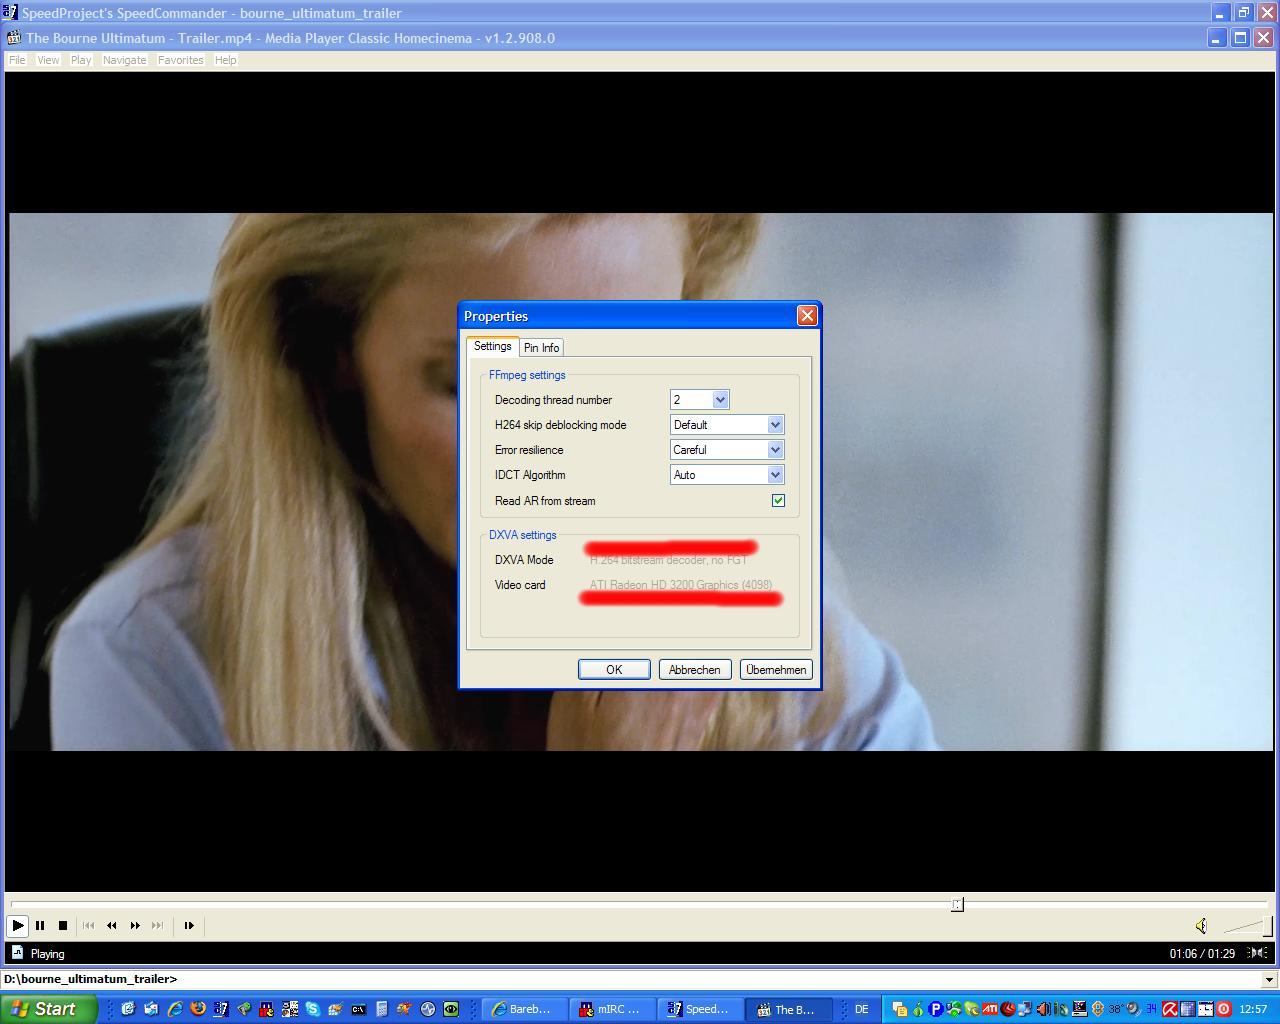Pause the video playback
The image size is (1280, 1024).
40,925
